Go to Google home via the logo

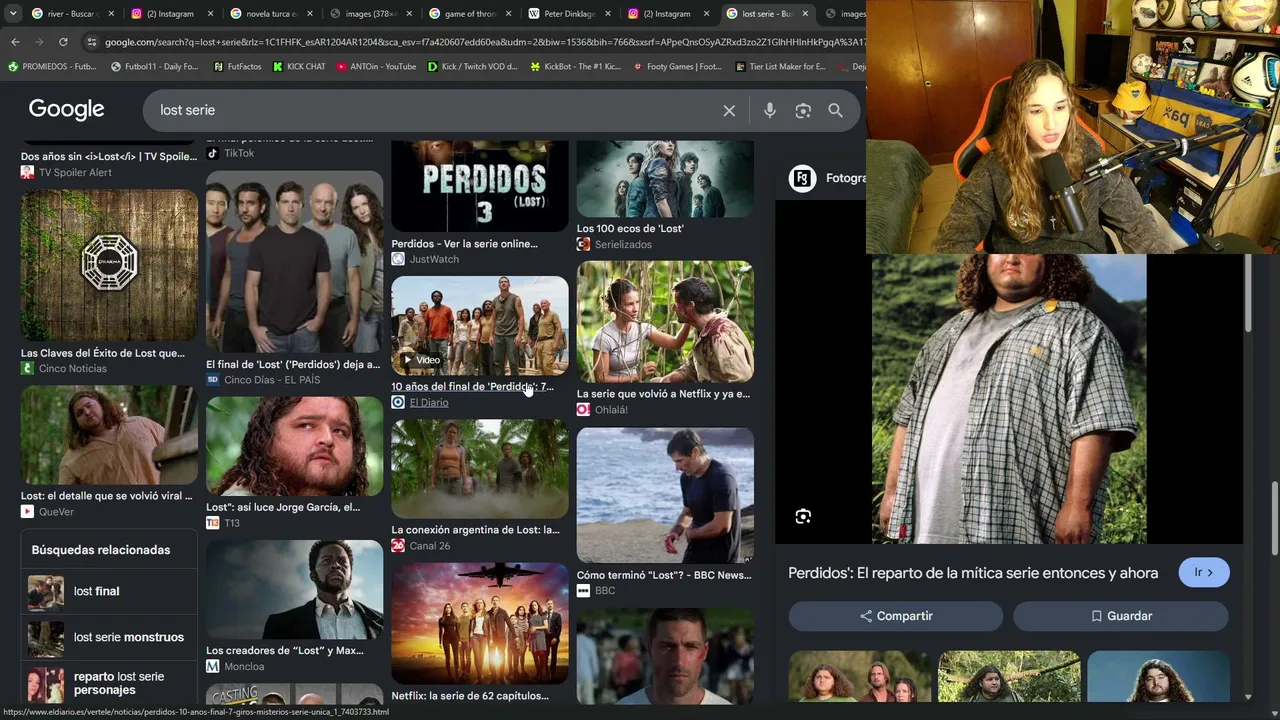pyautogui.click(x=66, y=110)
